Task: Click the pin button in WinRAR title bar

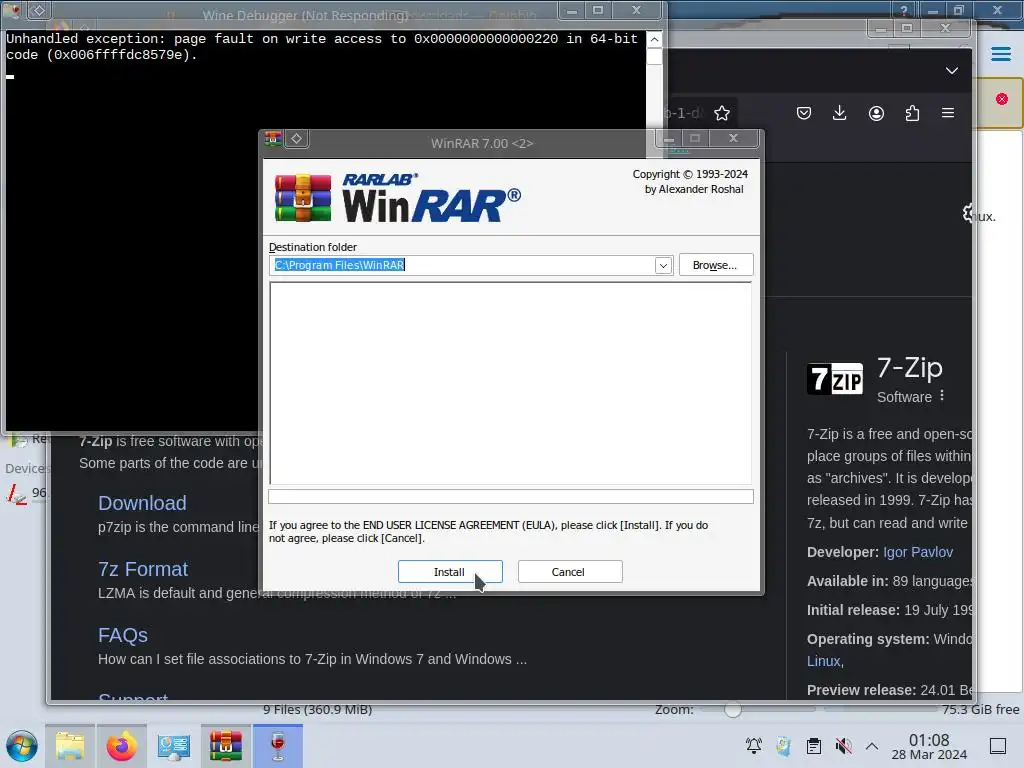Action: pyautogui.click(x=296, y=138)
